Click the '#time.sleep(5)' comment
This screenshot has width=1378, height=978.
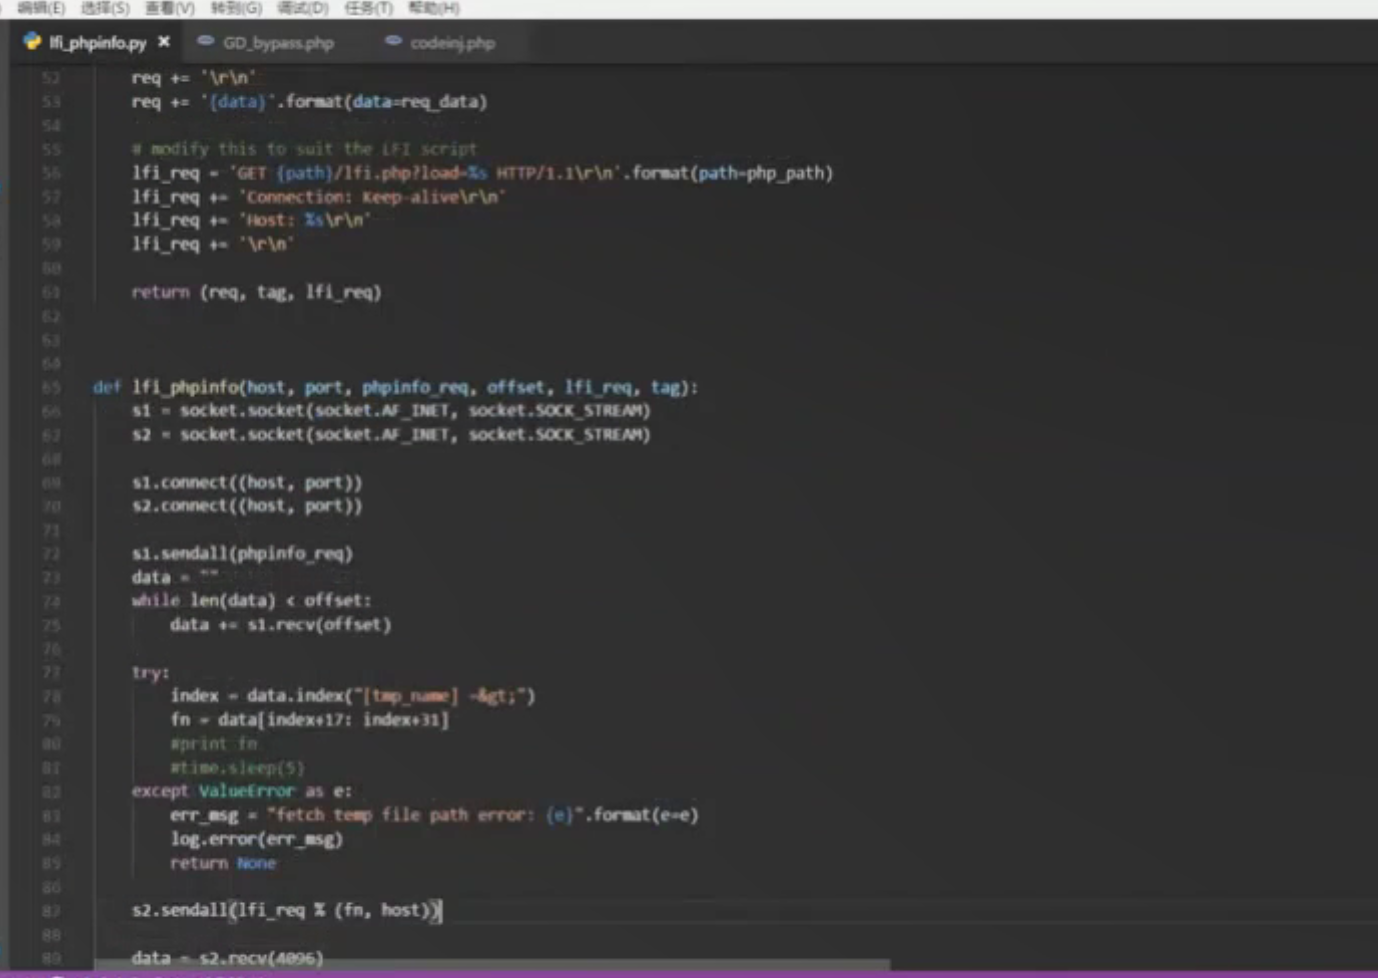(x=237, y=767)
